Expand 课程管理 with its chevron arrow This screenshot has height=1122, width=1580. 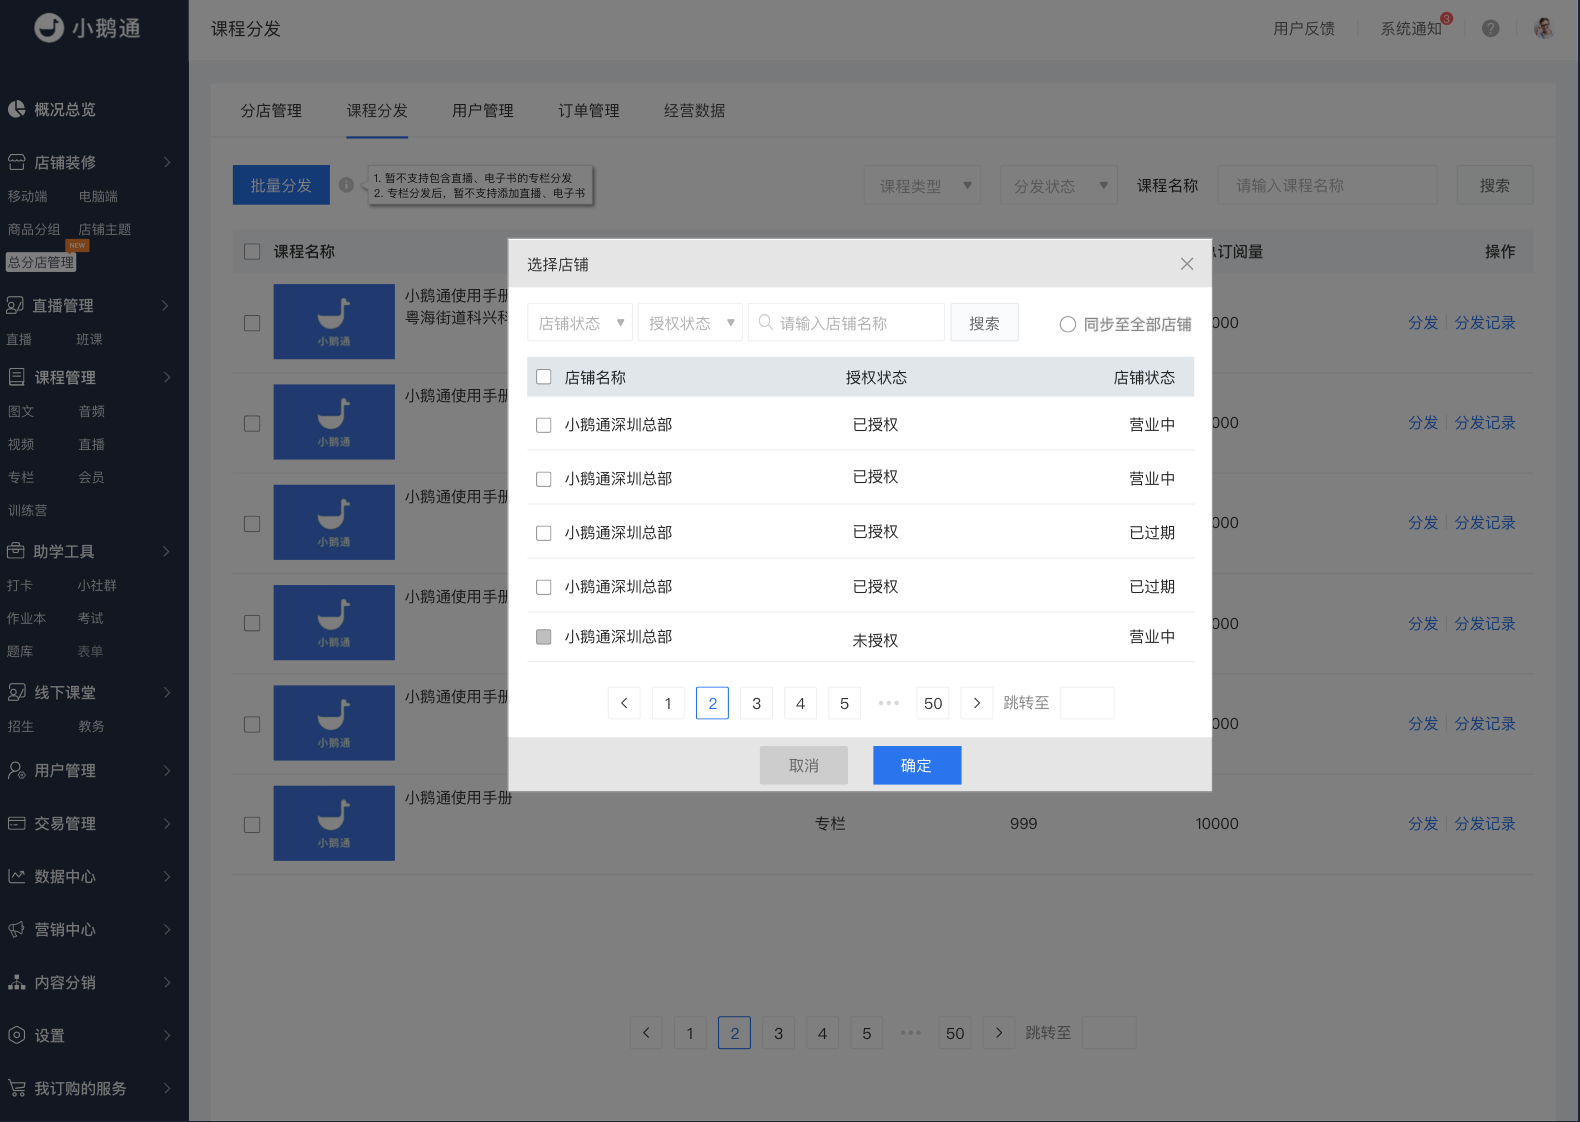167,377
